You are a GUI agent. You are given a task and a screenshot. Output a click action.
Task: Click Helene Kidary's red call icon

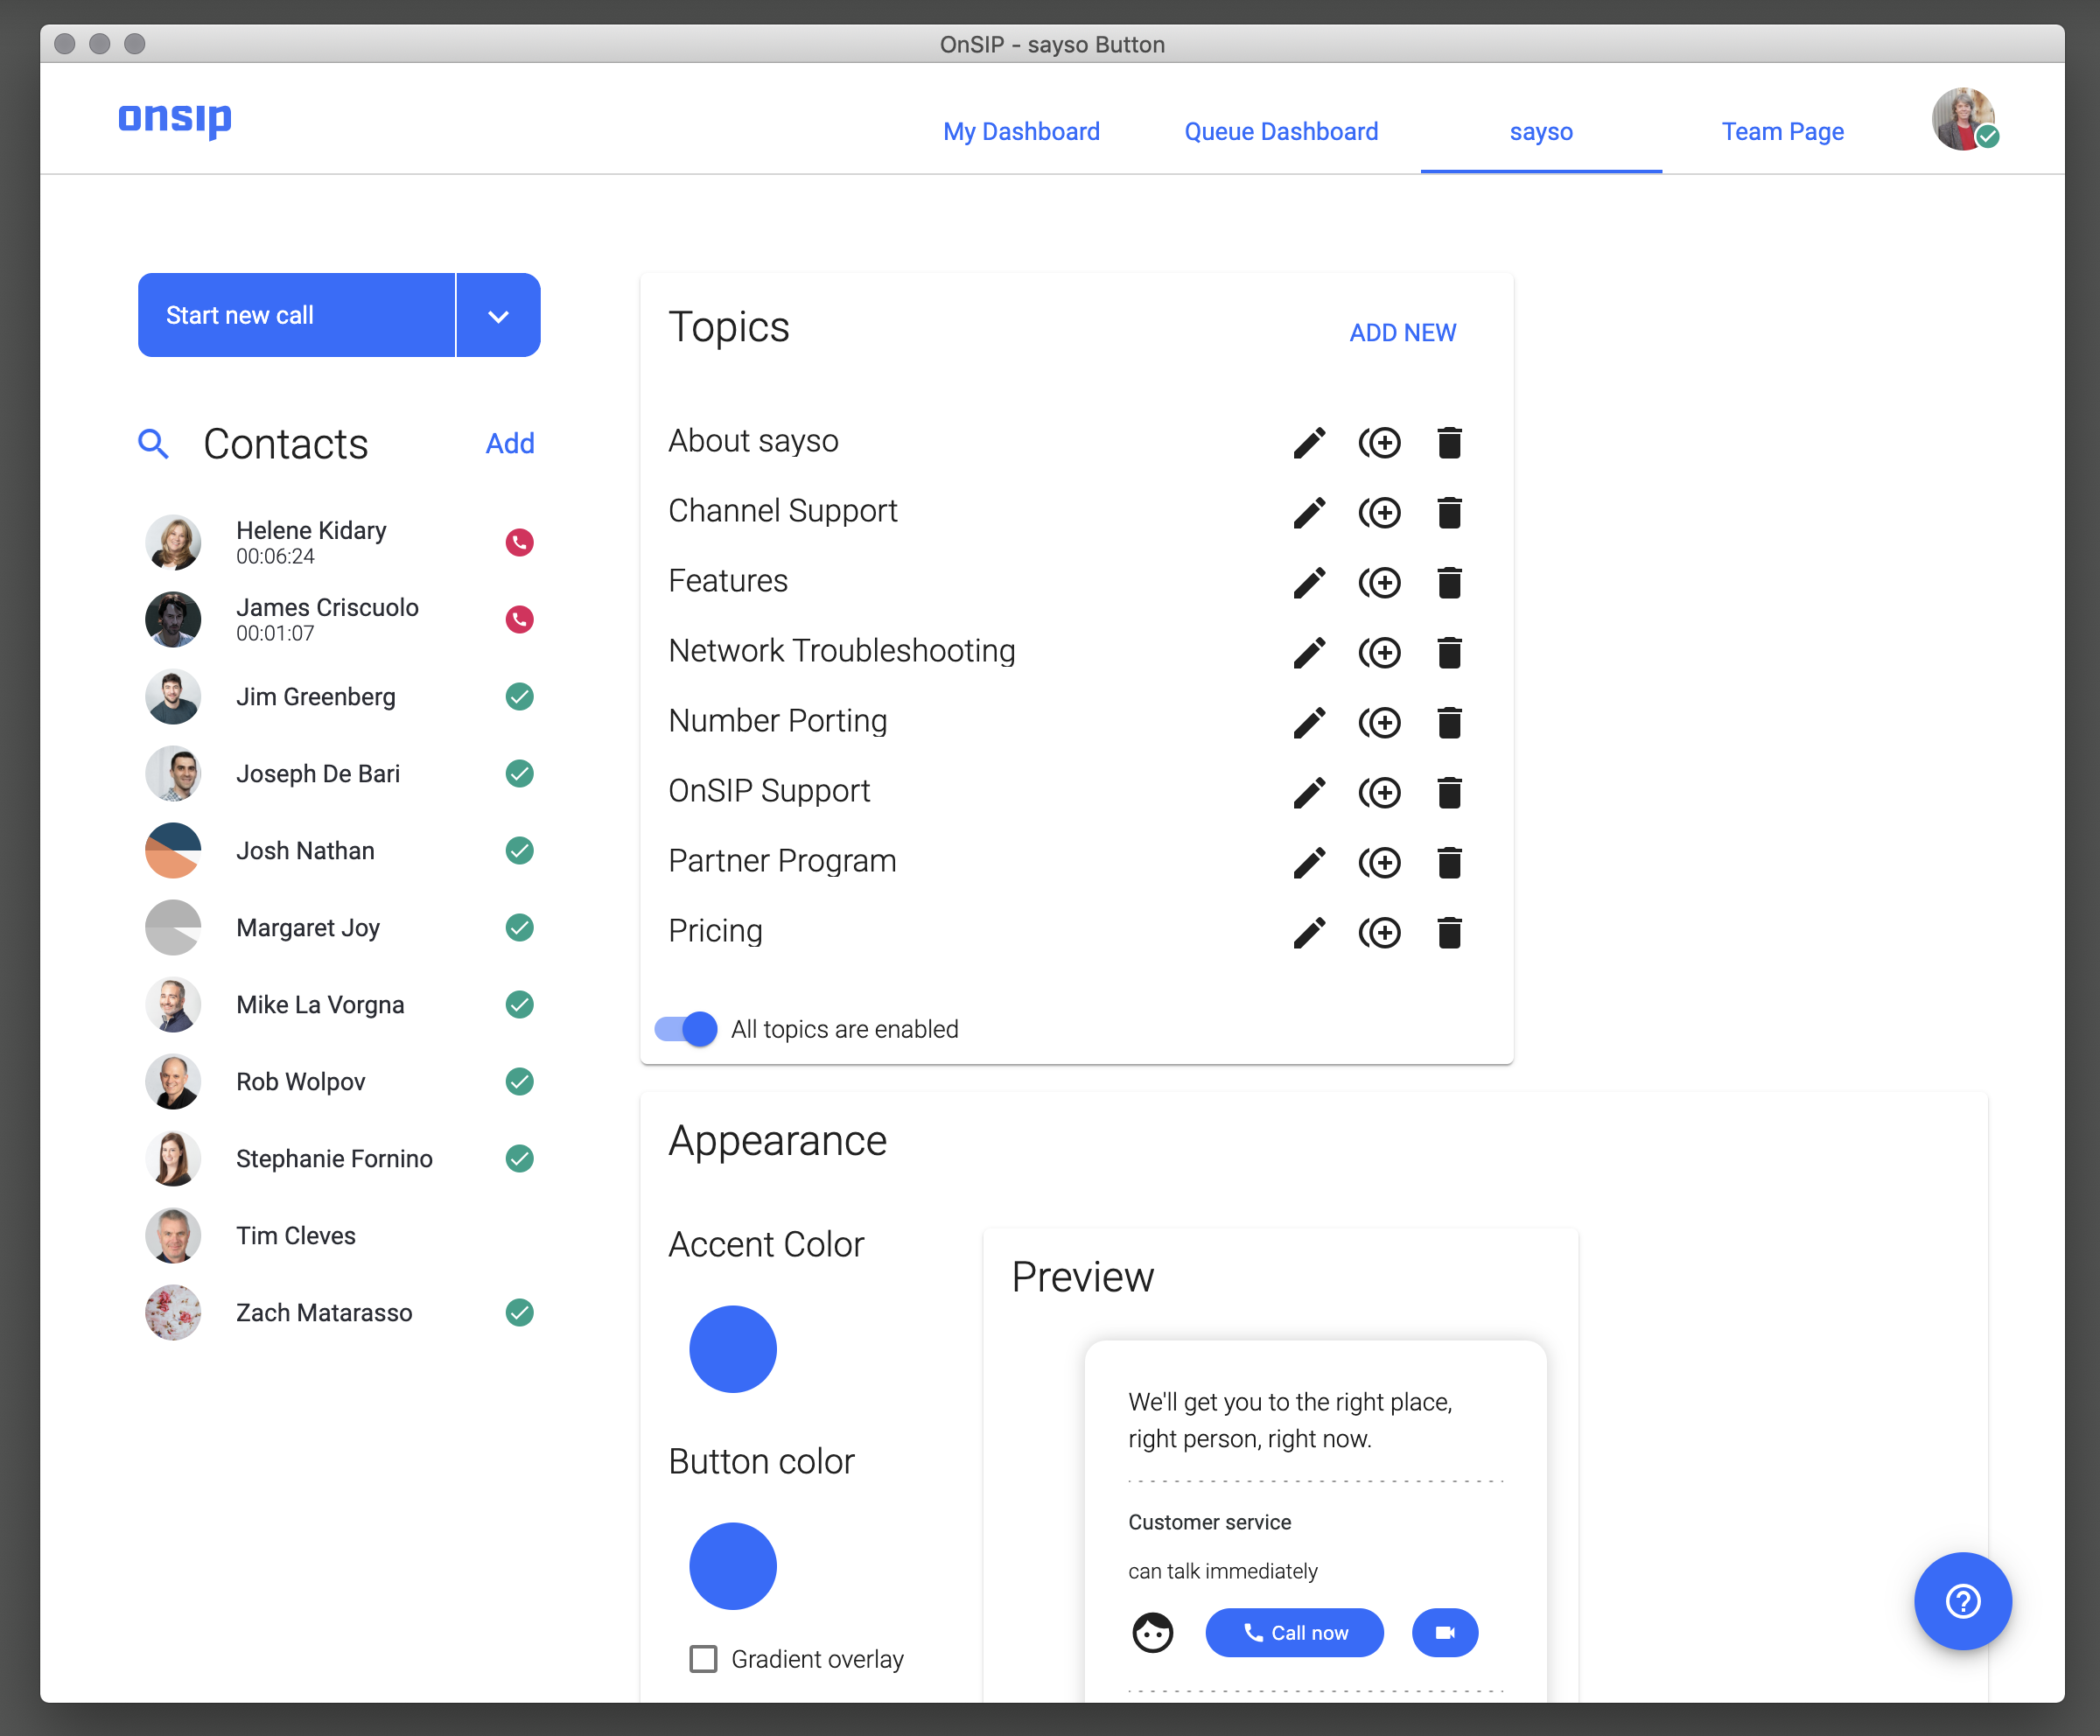click(x=519, y=542)
